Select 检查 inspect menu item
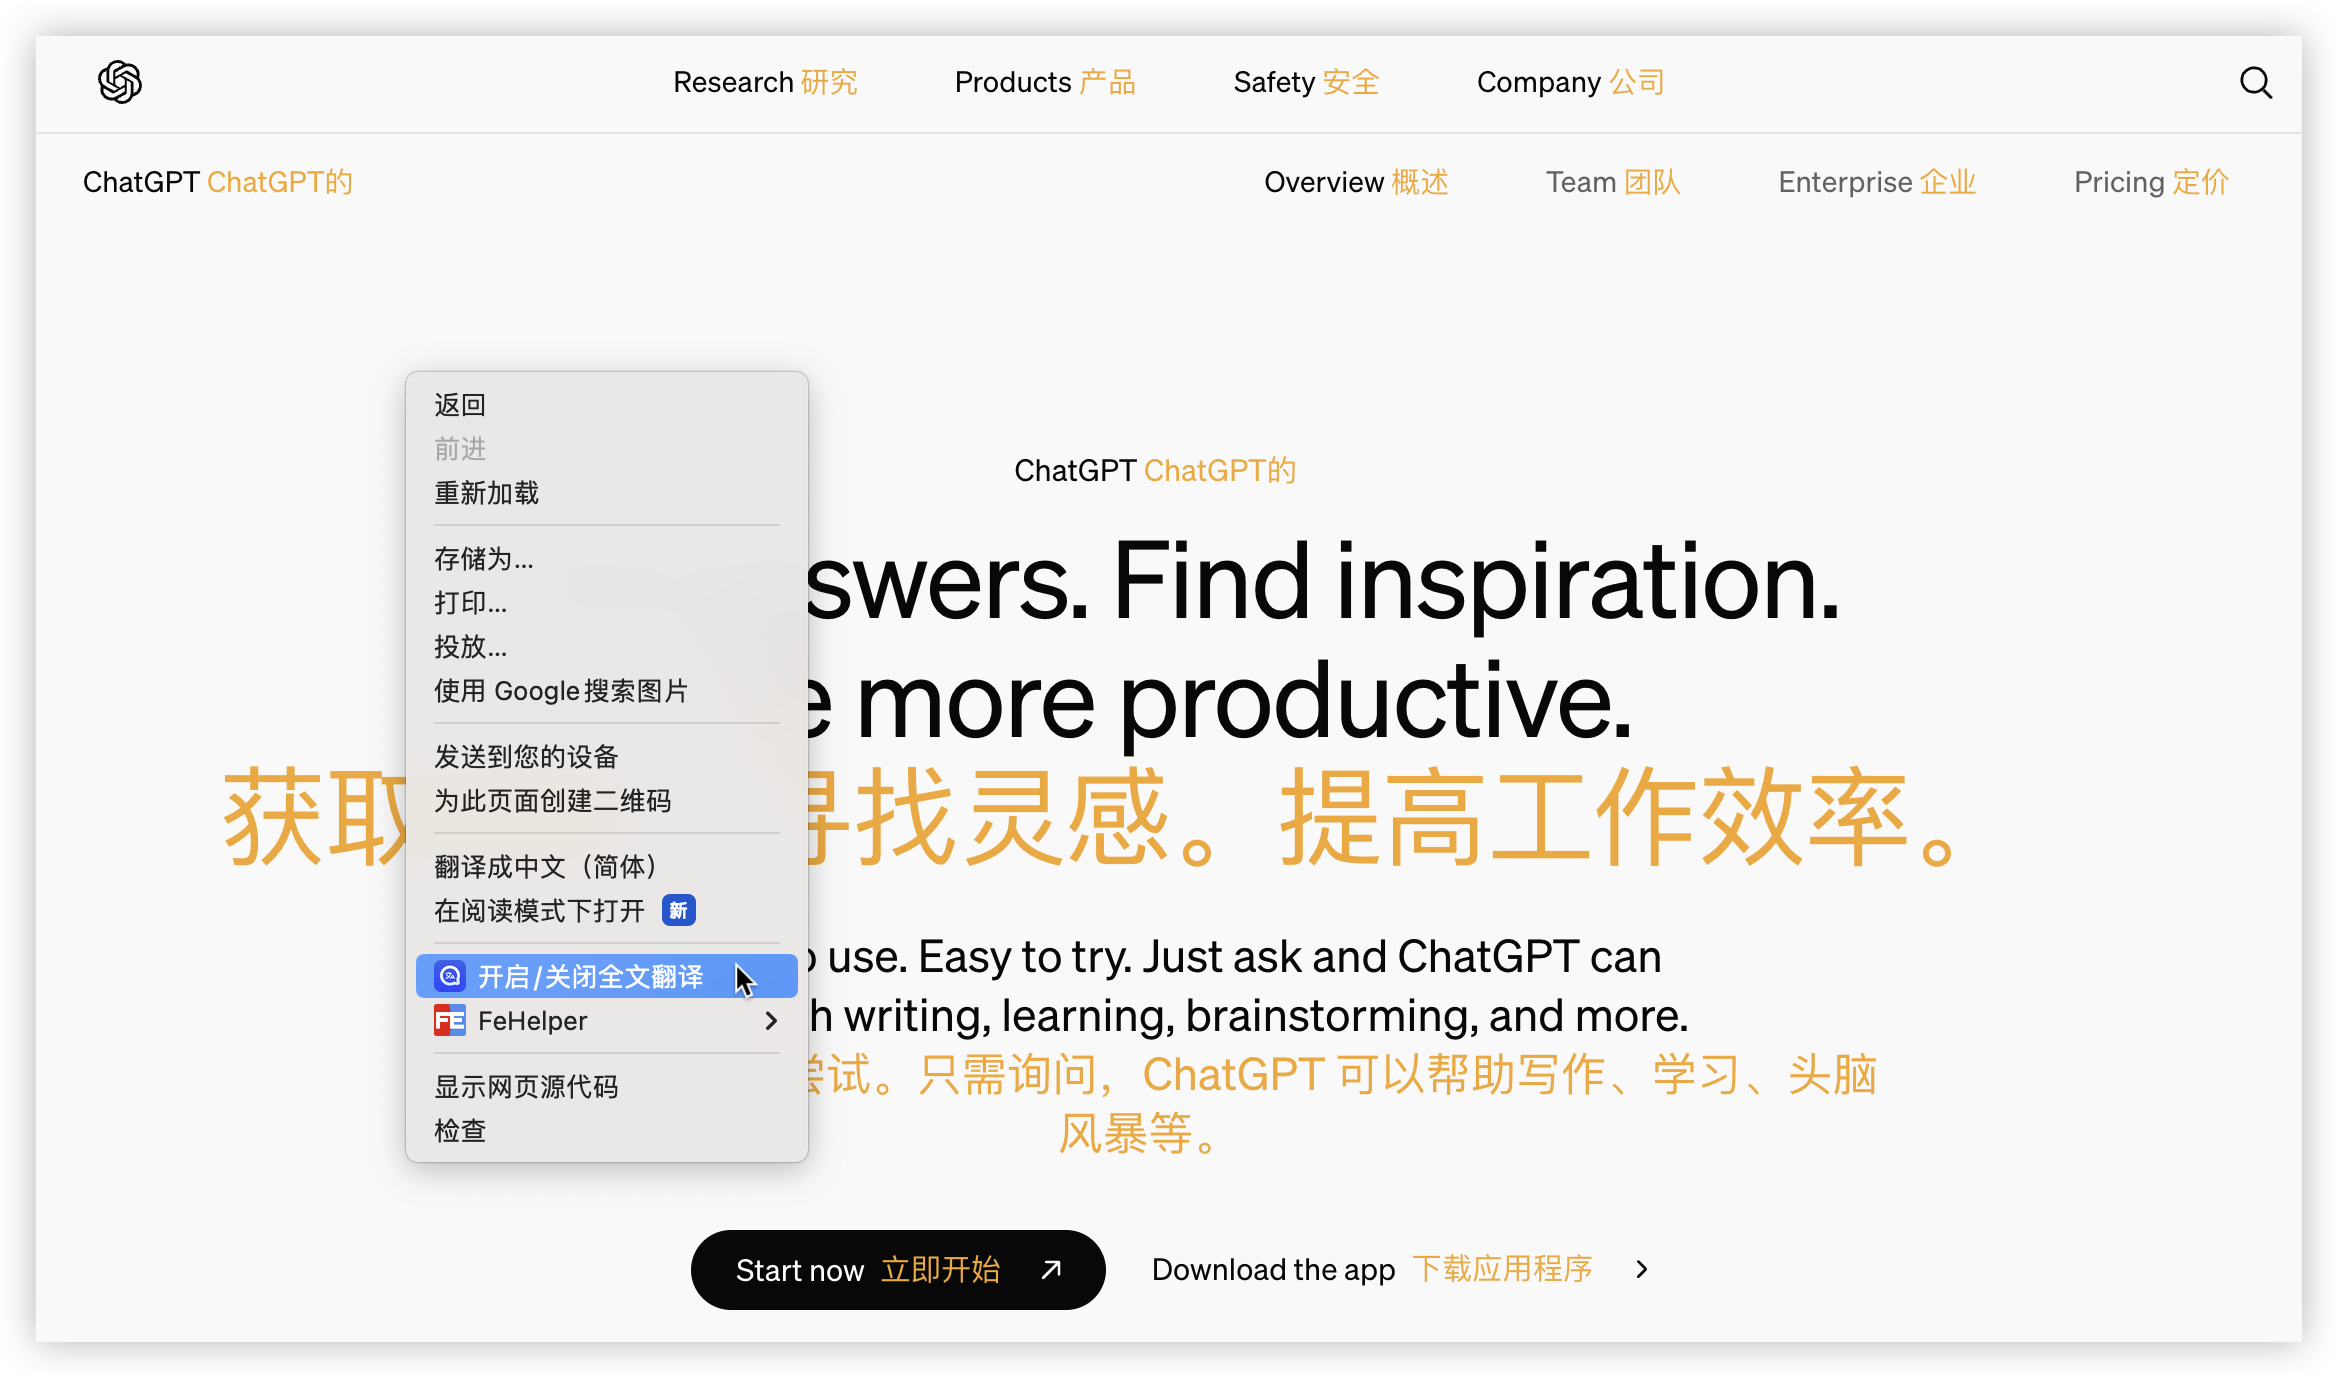Screen dimensions: 2338x1378 click(460, 1131)
